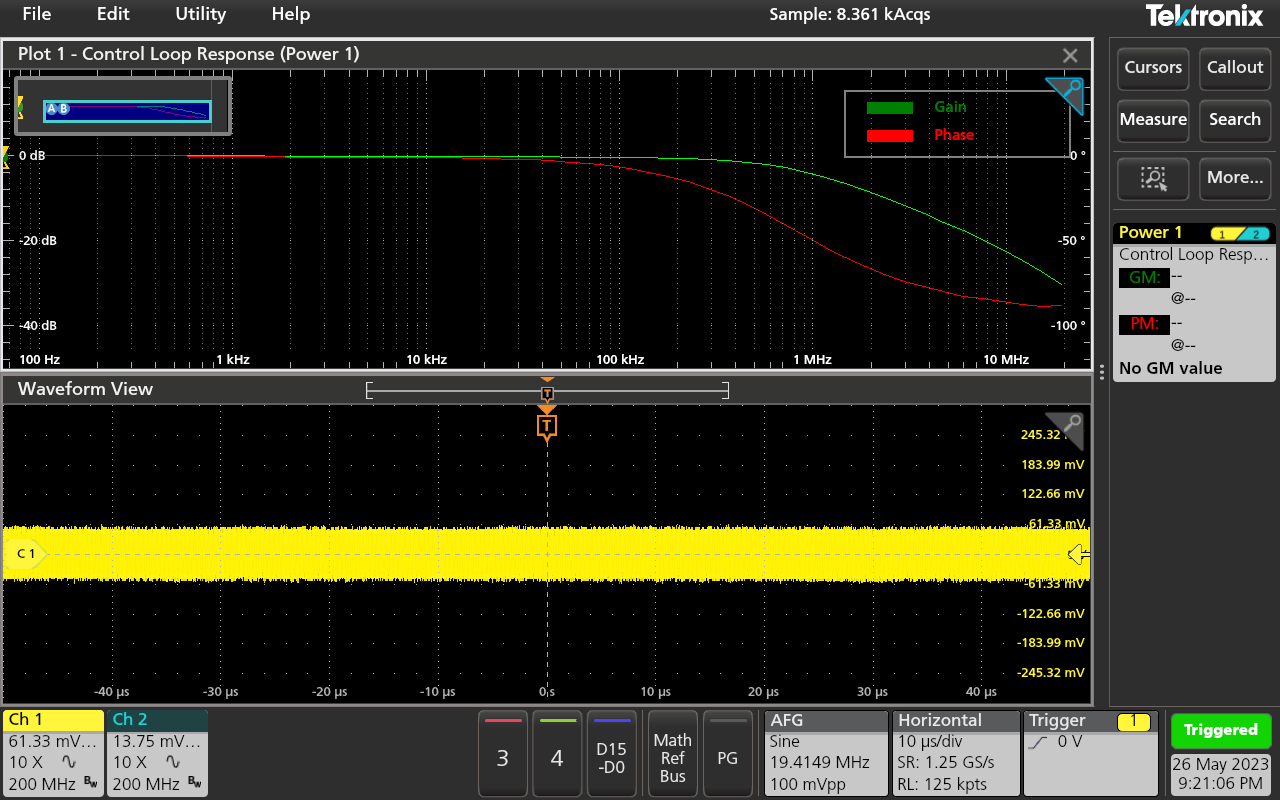The width and height of the screenshot is (1280, 800).
Task: Click the zoom box icon button
Action: (x=1153, y=178)
